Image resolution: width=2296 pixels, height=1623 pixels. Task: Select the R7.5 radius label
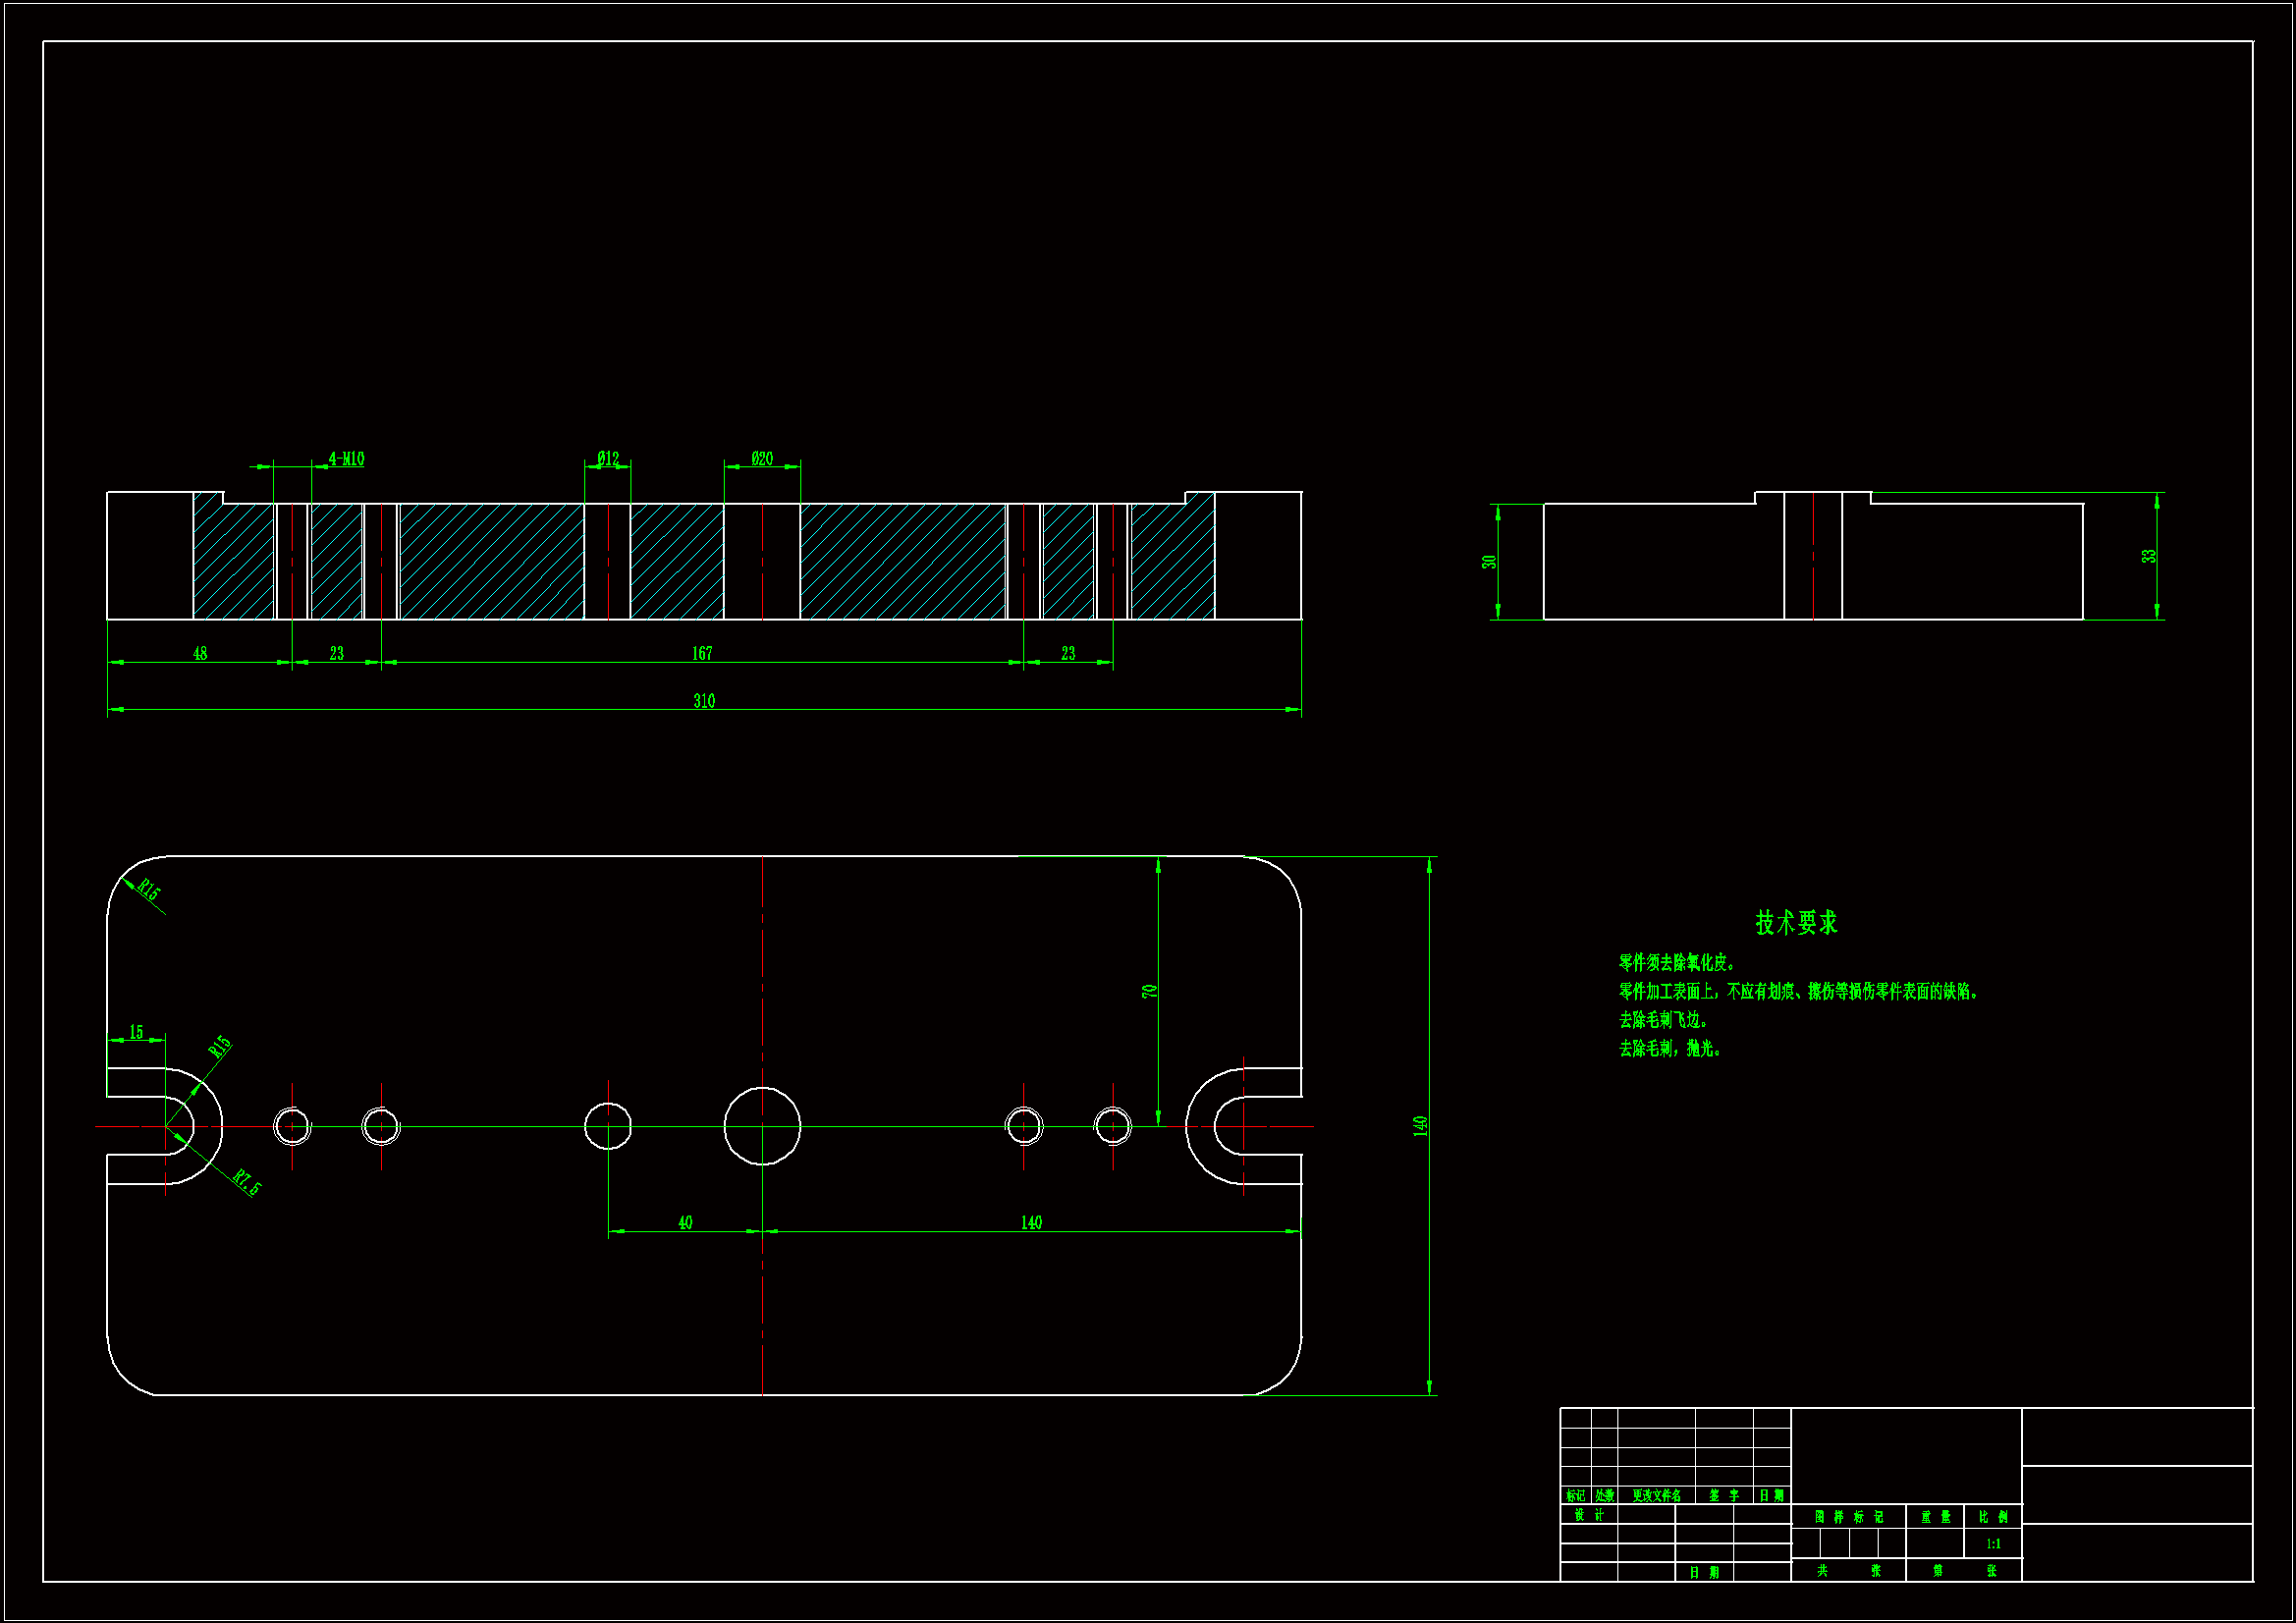click(247, 1182)
